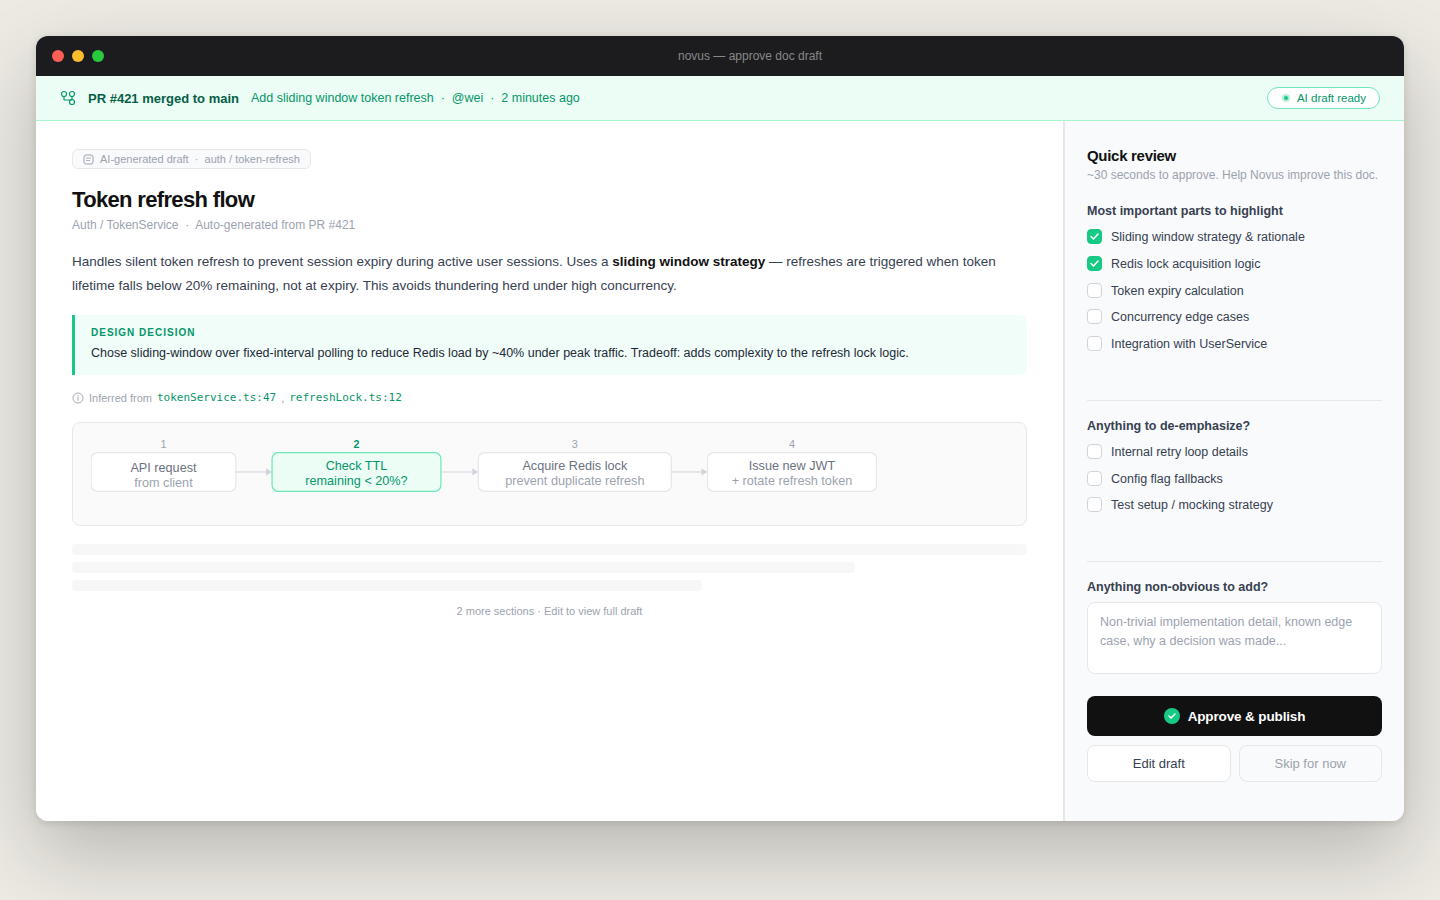Uncheck Sliding window strategy & rationale
This screenshot has width=1440, height=900.
[1094, 236]
